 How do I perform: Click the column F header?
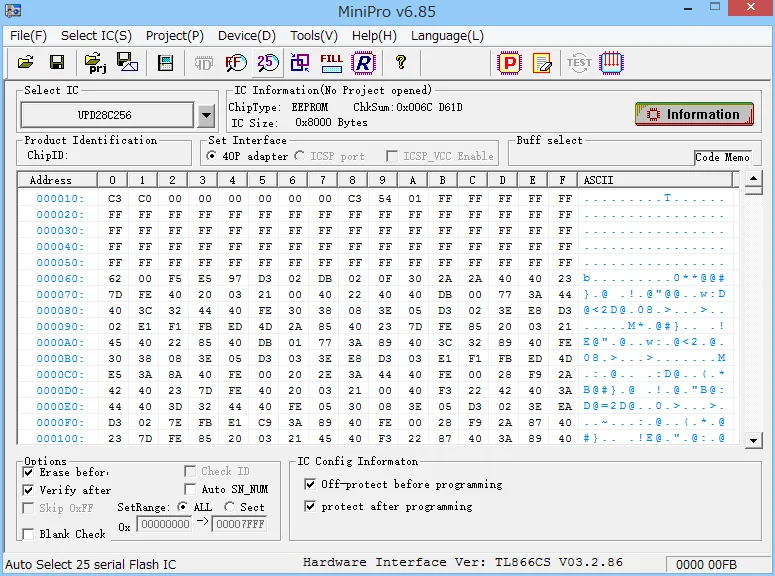click(562, 180)
